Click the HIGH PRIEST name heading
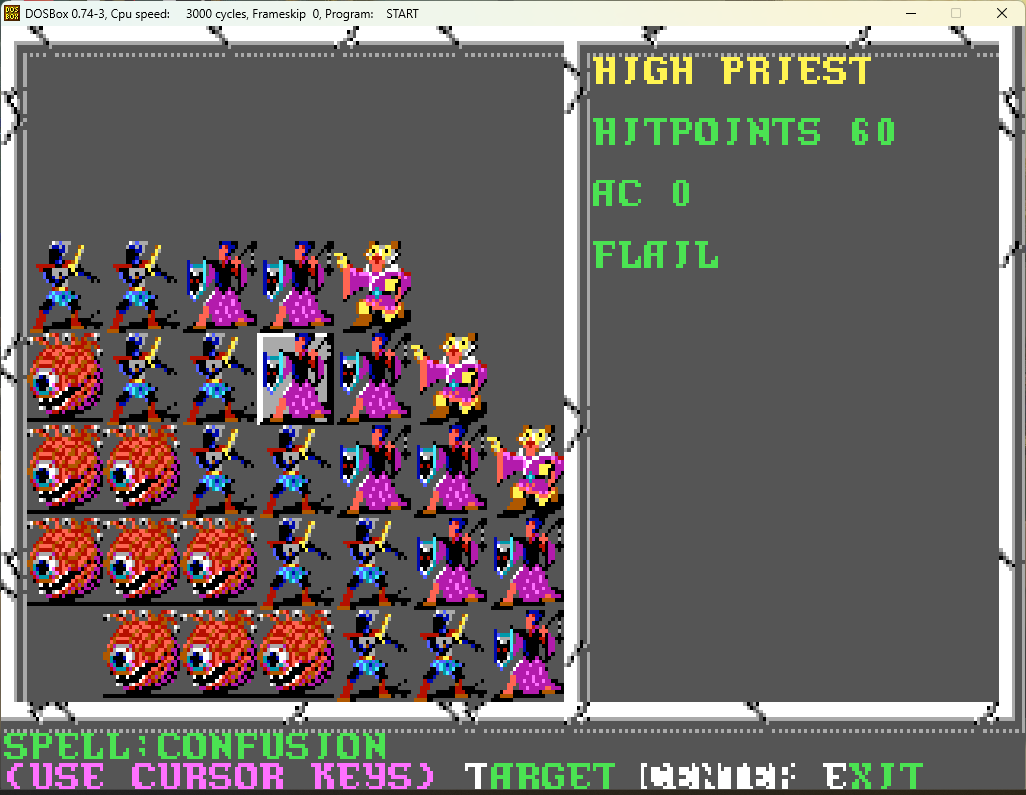The image size is (1026, 795). tap(732, 70)
